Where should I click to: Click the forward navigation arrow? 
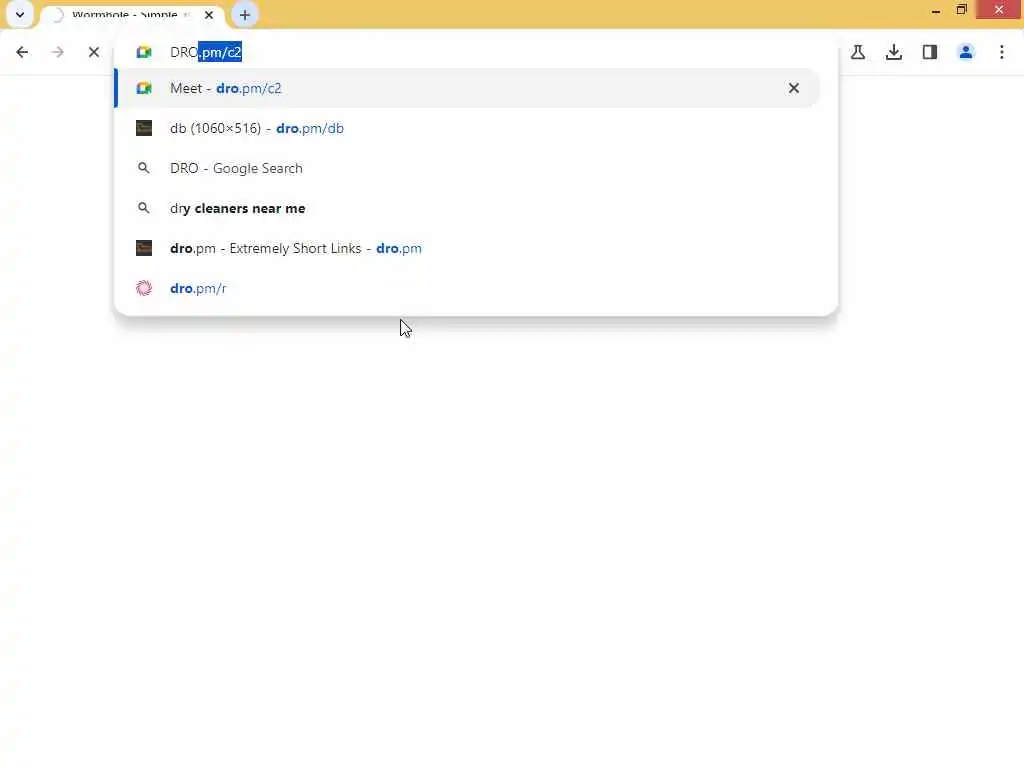[x=57, y=52]
